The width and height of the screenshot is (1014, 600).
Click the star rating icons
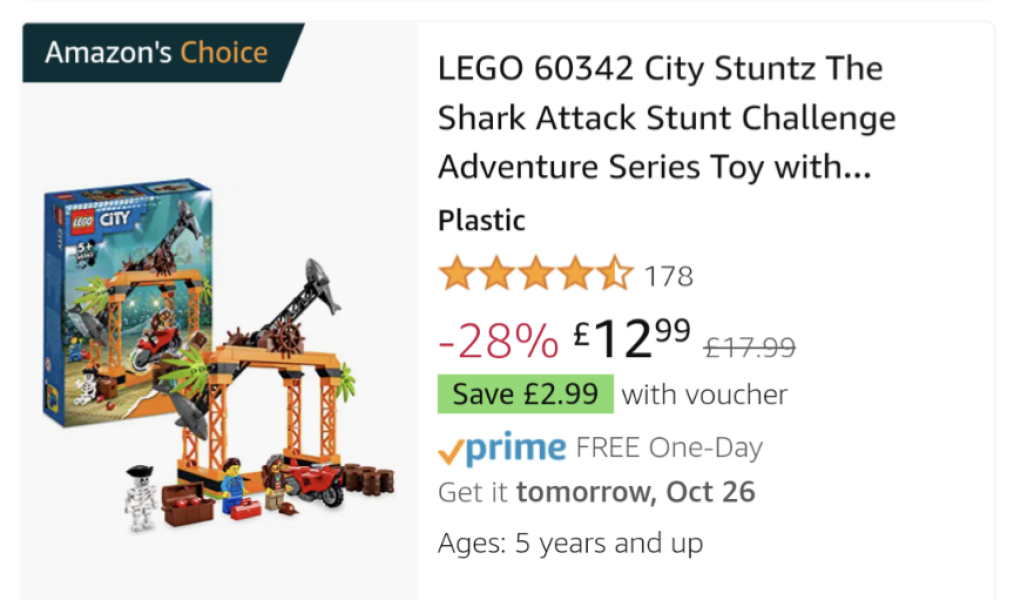coord(535,274)
